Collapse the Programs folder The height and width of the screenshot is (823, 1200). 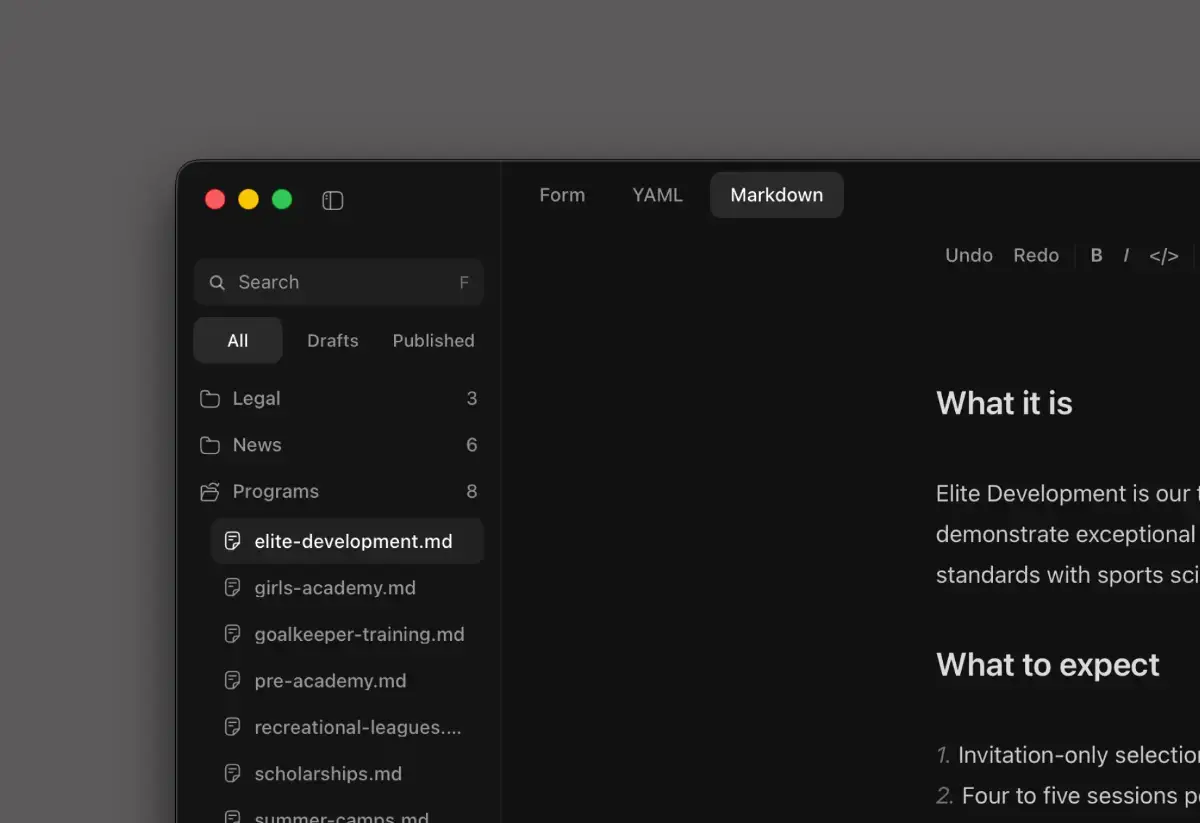[x=339, y=492]
